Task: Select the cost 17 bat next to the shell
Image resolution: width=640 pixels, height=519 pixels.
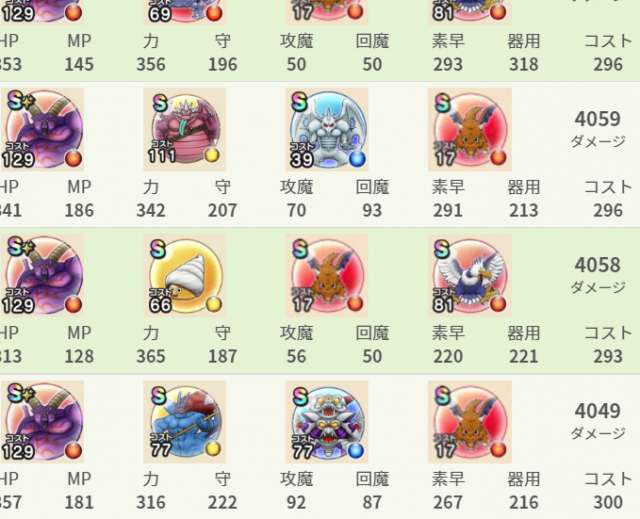Action: point(327,275)
